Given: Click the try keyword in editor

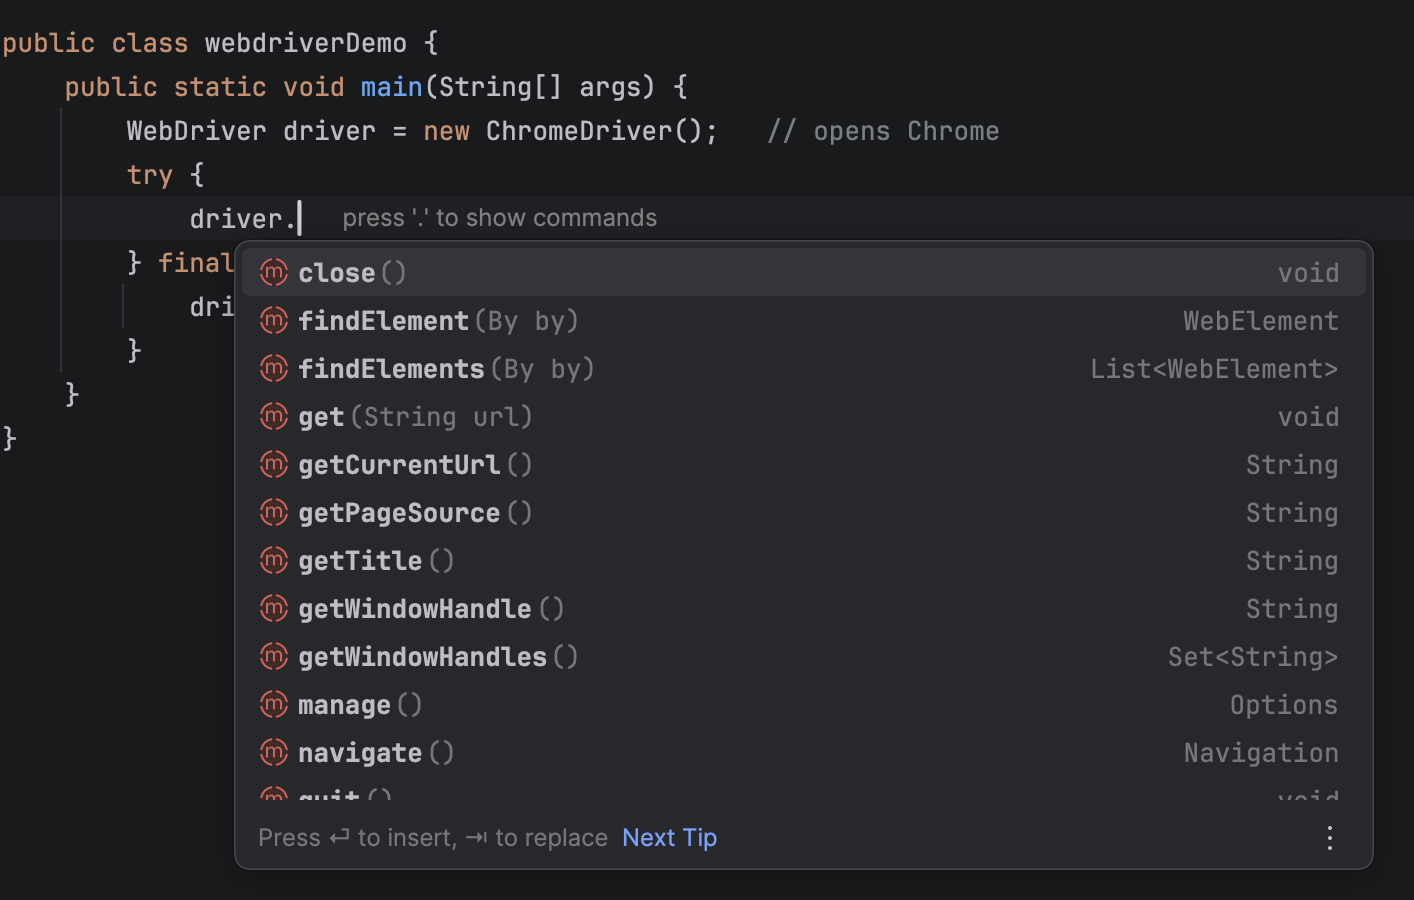Looking at the screenshot, I should point(150,175).
